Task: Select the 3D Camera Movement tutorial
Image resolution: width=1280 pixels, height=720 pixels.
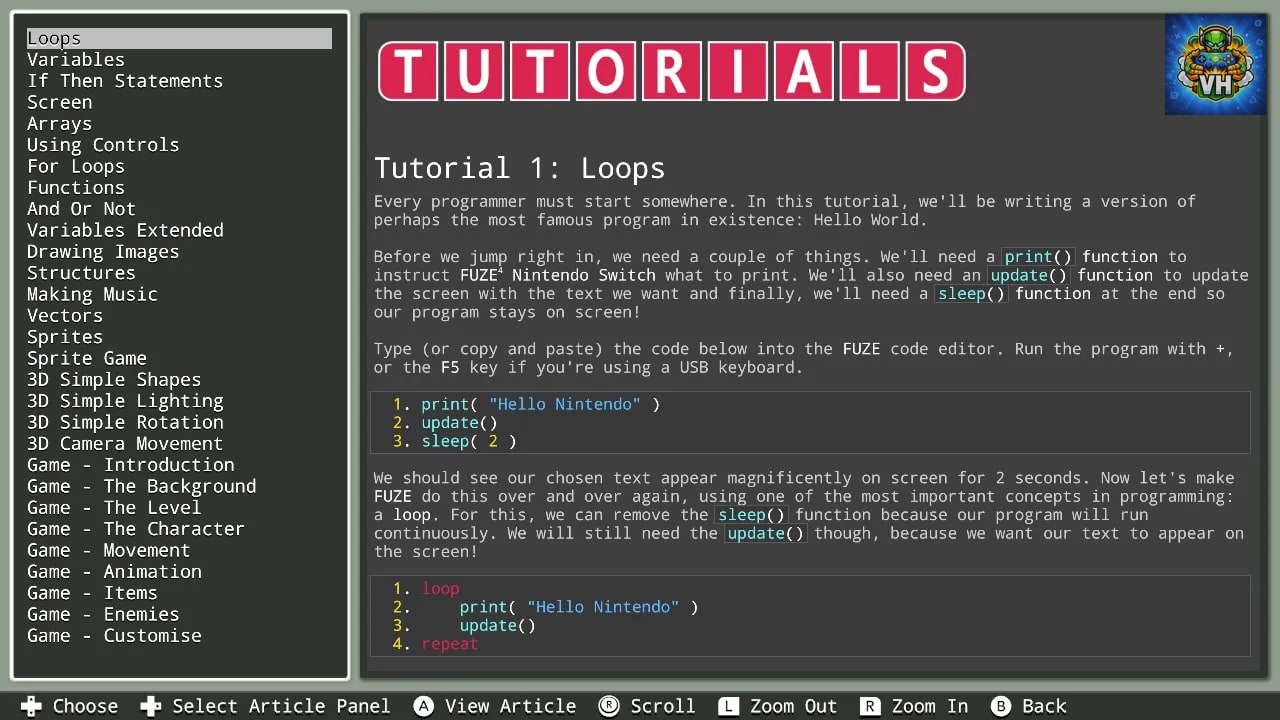Action: click(x=125, y=444)
